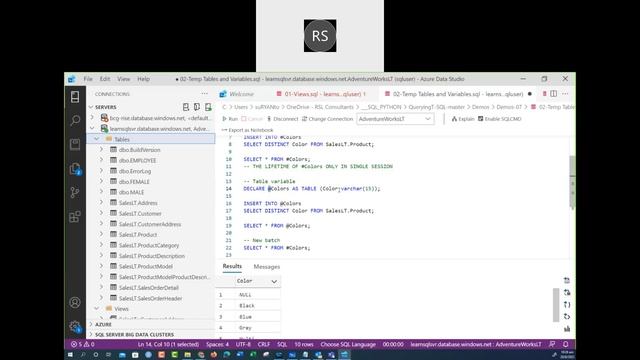This screenshot has height=360, width=640.
Task: Expand dbo.EMPLOYEE table node
Action: click(102, 160)
